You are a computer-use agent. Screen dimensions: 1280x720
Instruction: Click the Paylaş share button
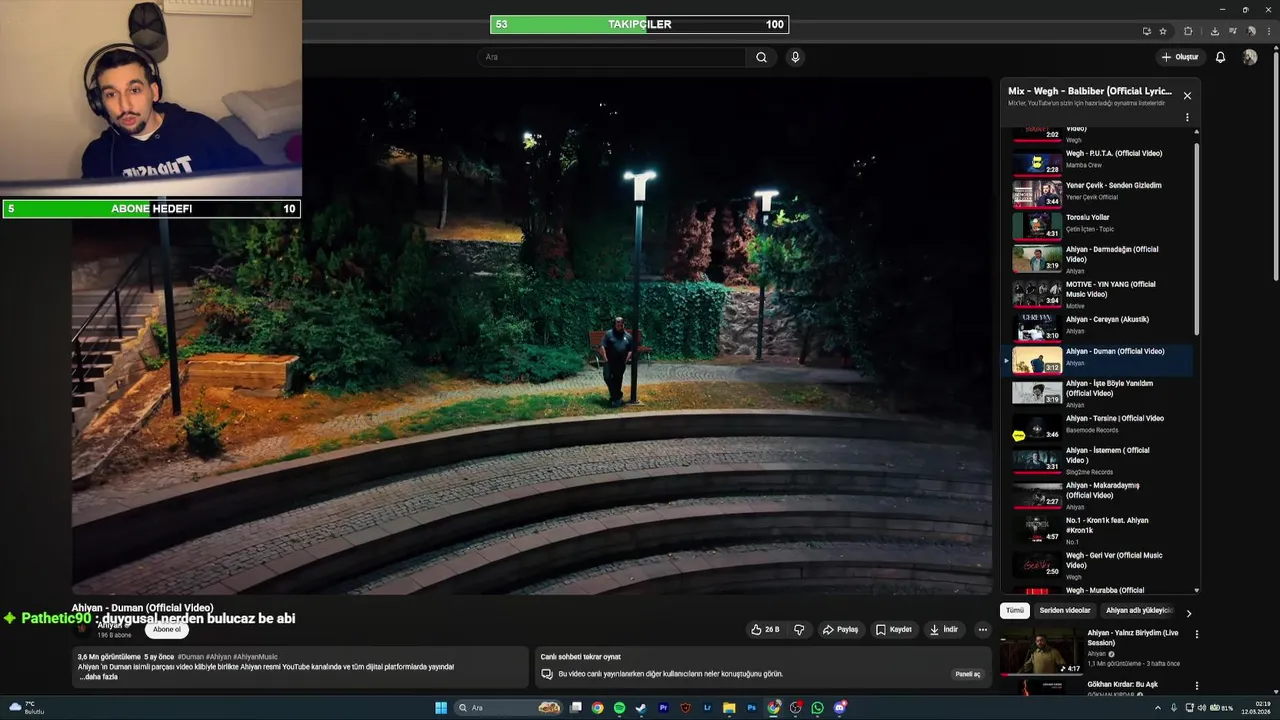pyautogui.click(x=840, y=629)
